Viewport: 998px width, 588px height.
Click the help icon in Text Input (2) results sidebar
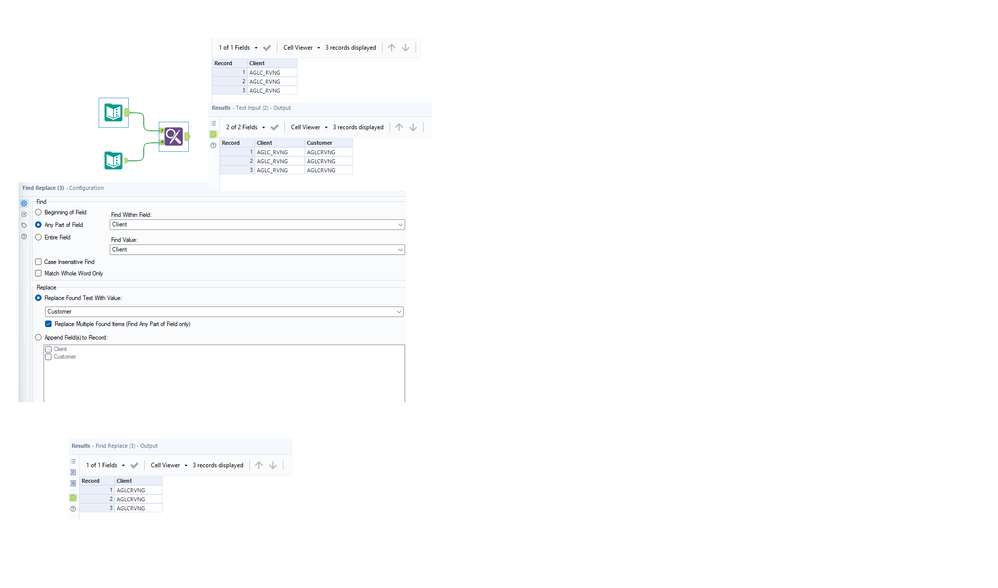pos(213,145)
